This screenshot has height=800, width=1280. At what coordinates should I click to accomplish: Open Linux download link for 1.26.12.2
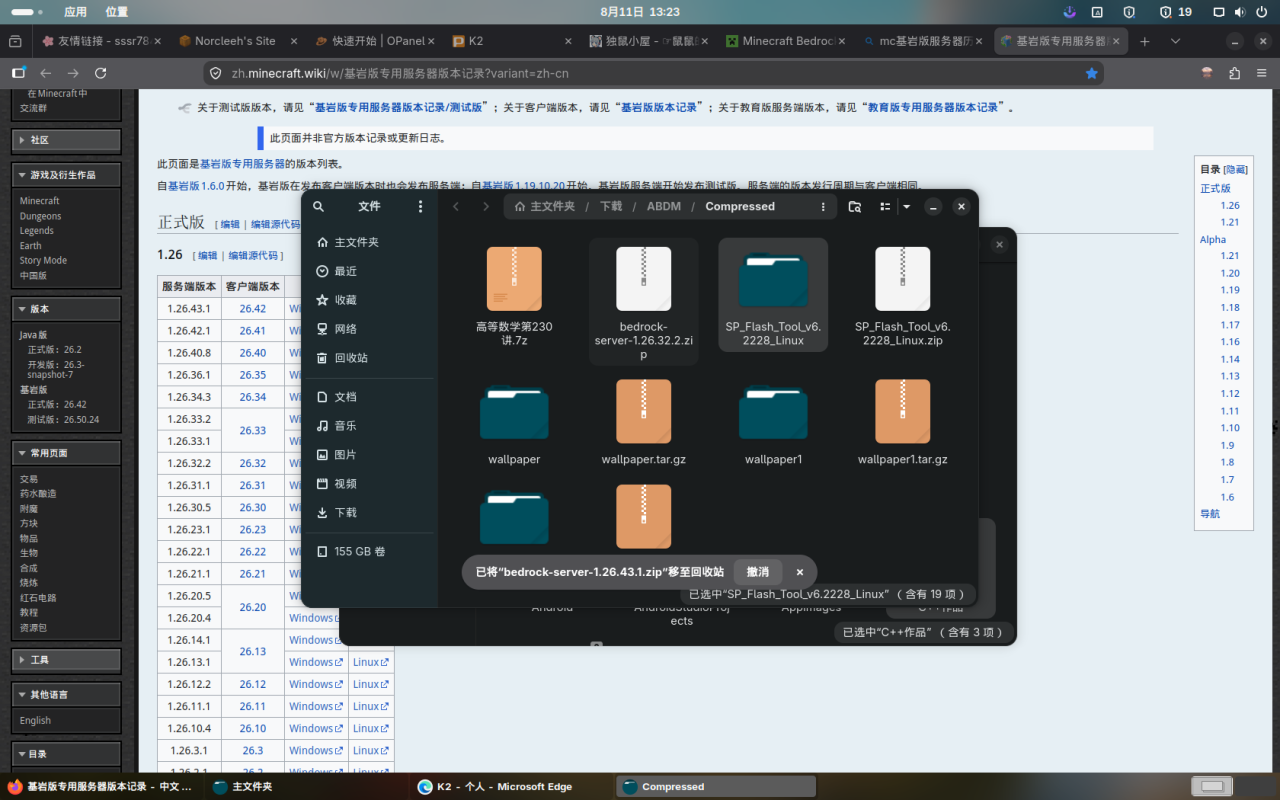370,684
